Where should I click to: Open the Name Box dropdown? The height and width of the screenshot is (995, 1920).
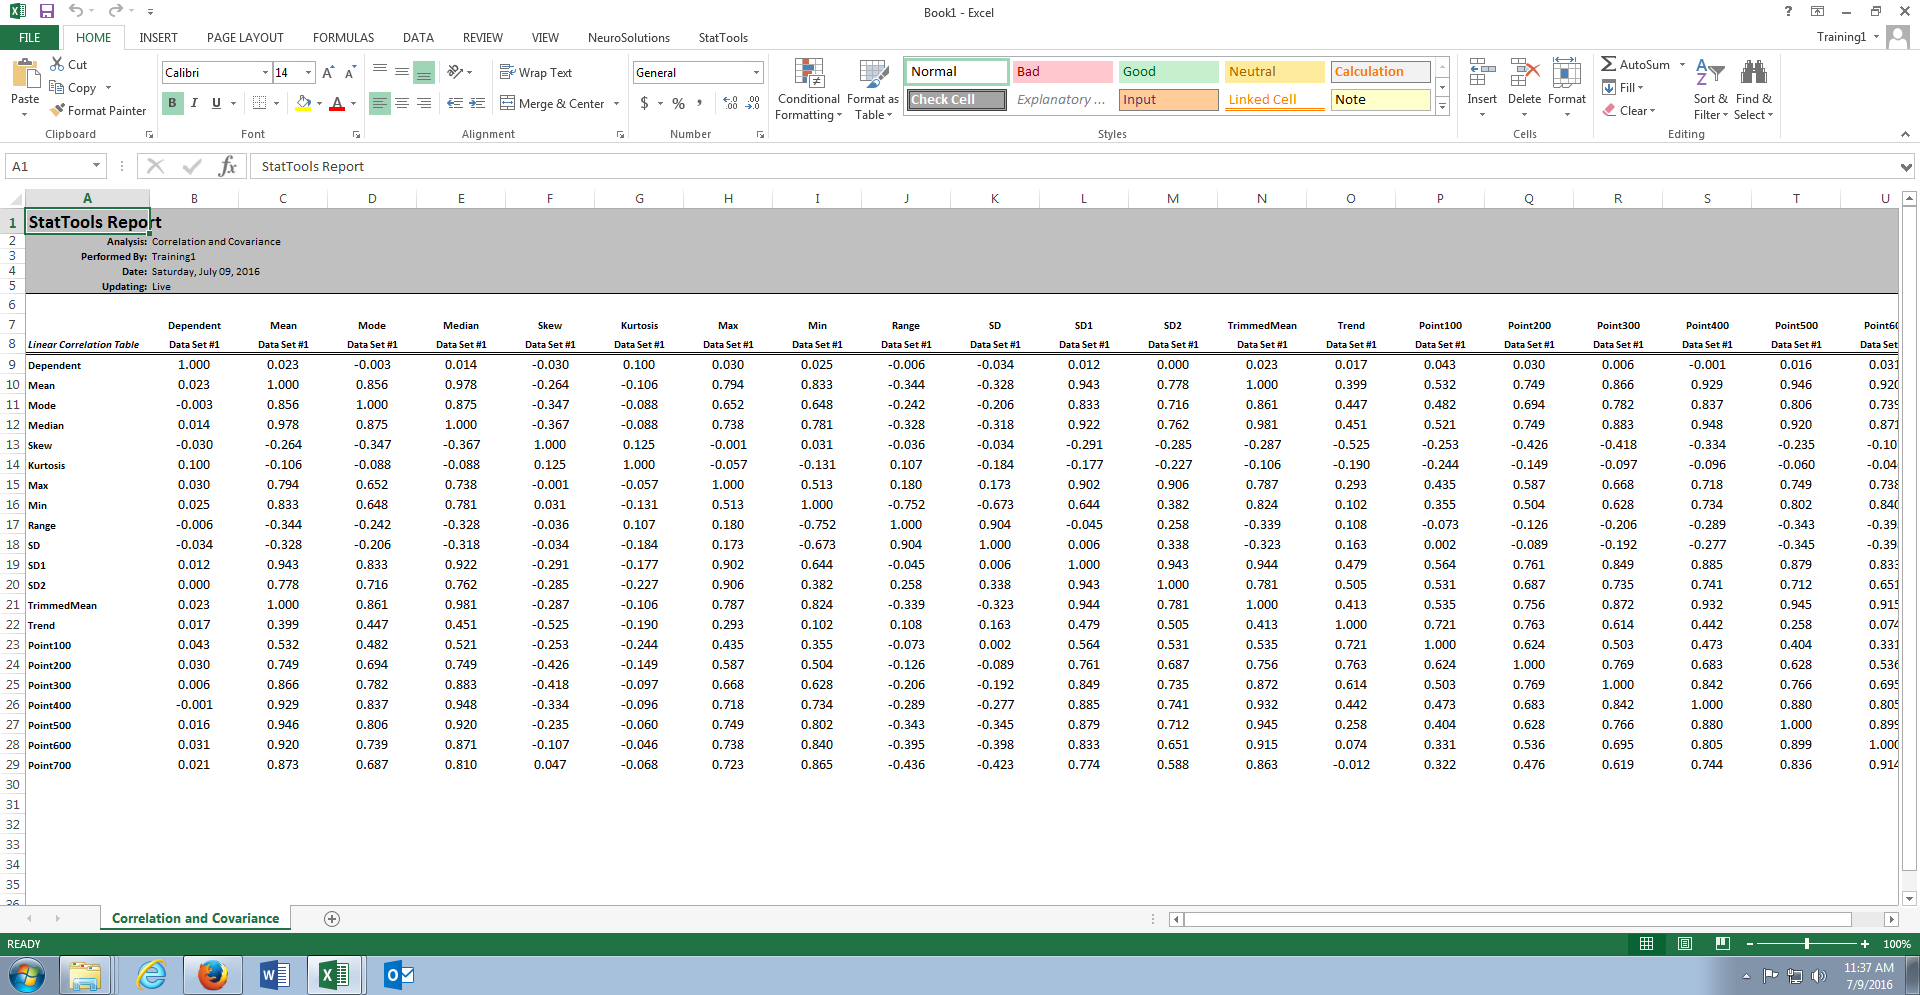click(x=96, y=166)
